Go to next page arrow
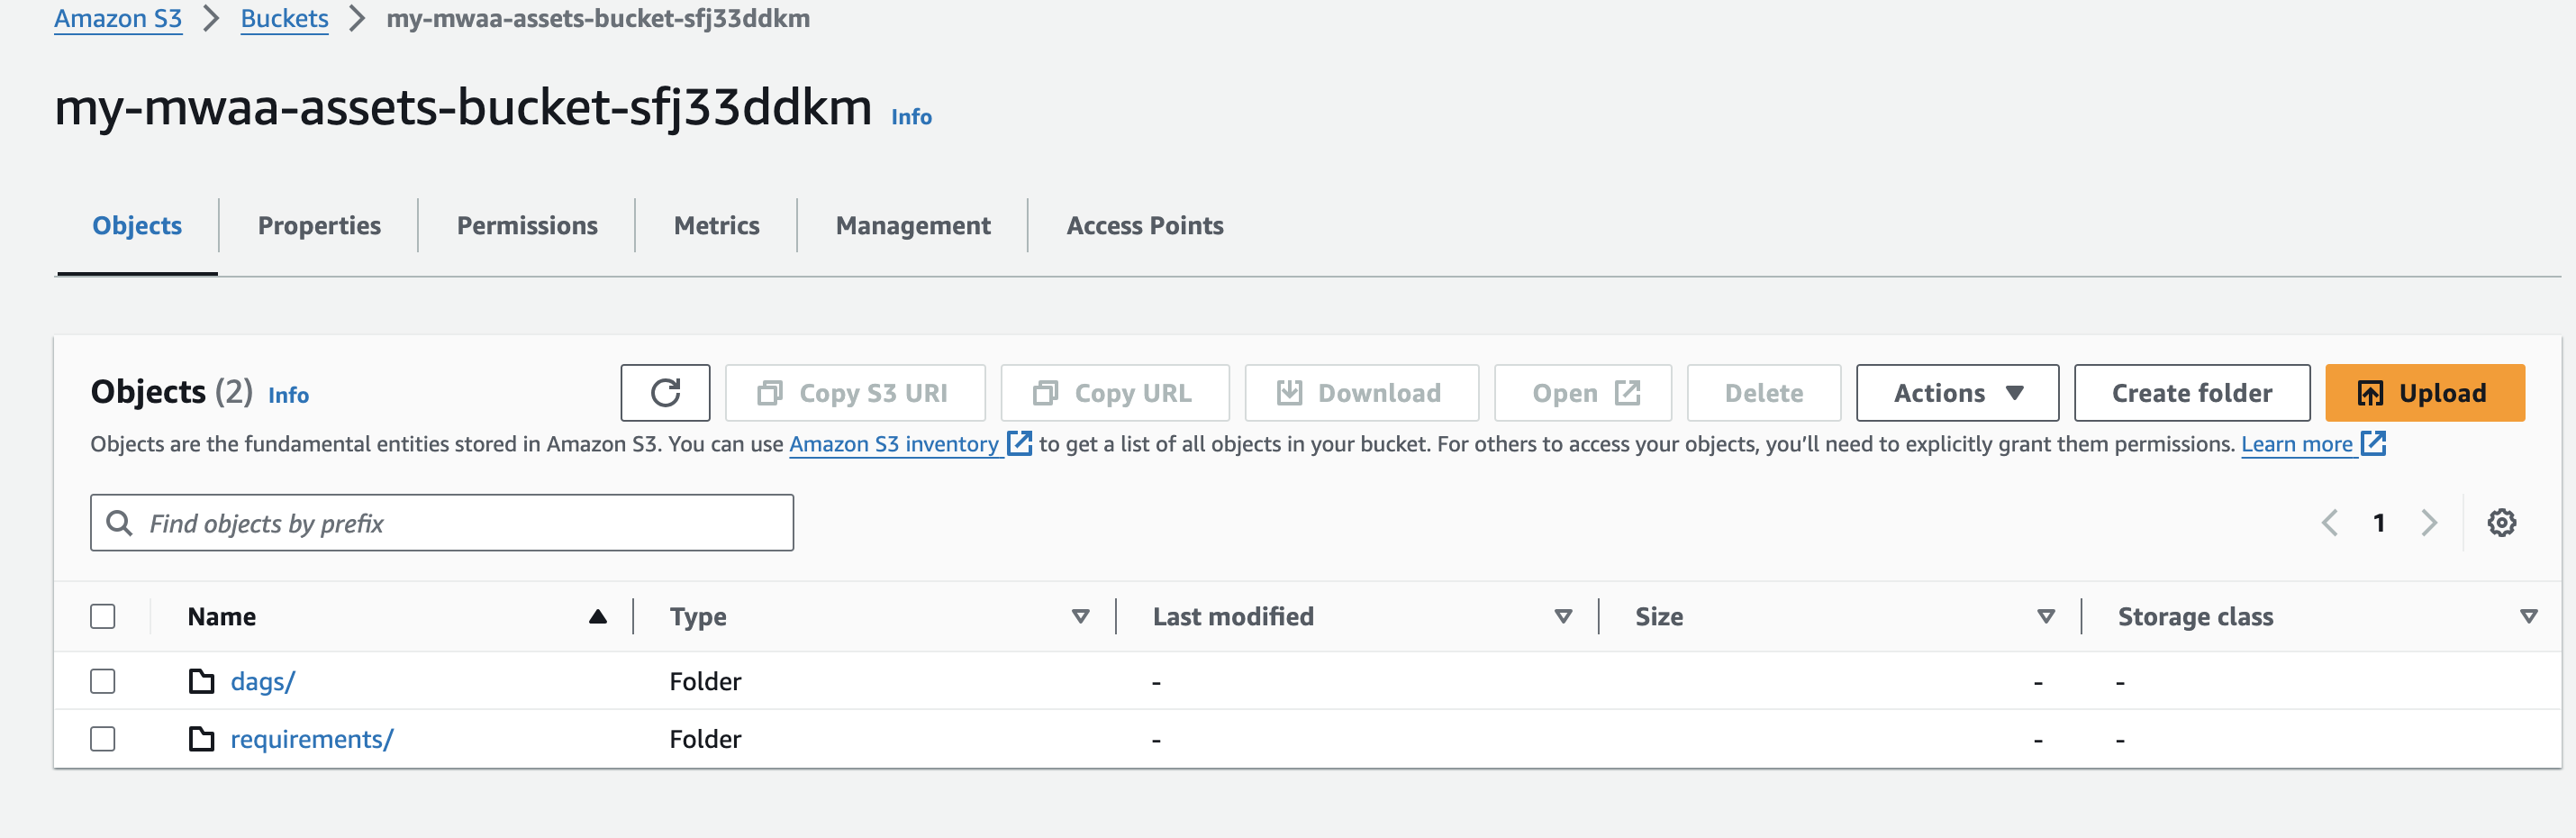Screen dimensions: 2576x838 point(2429,522)
